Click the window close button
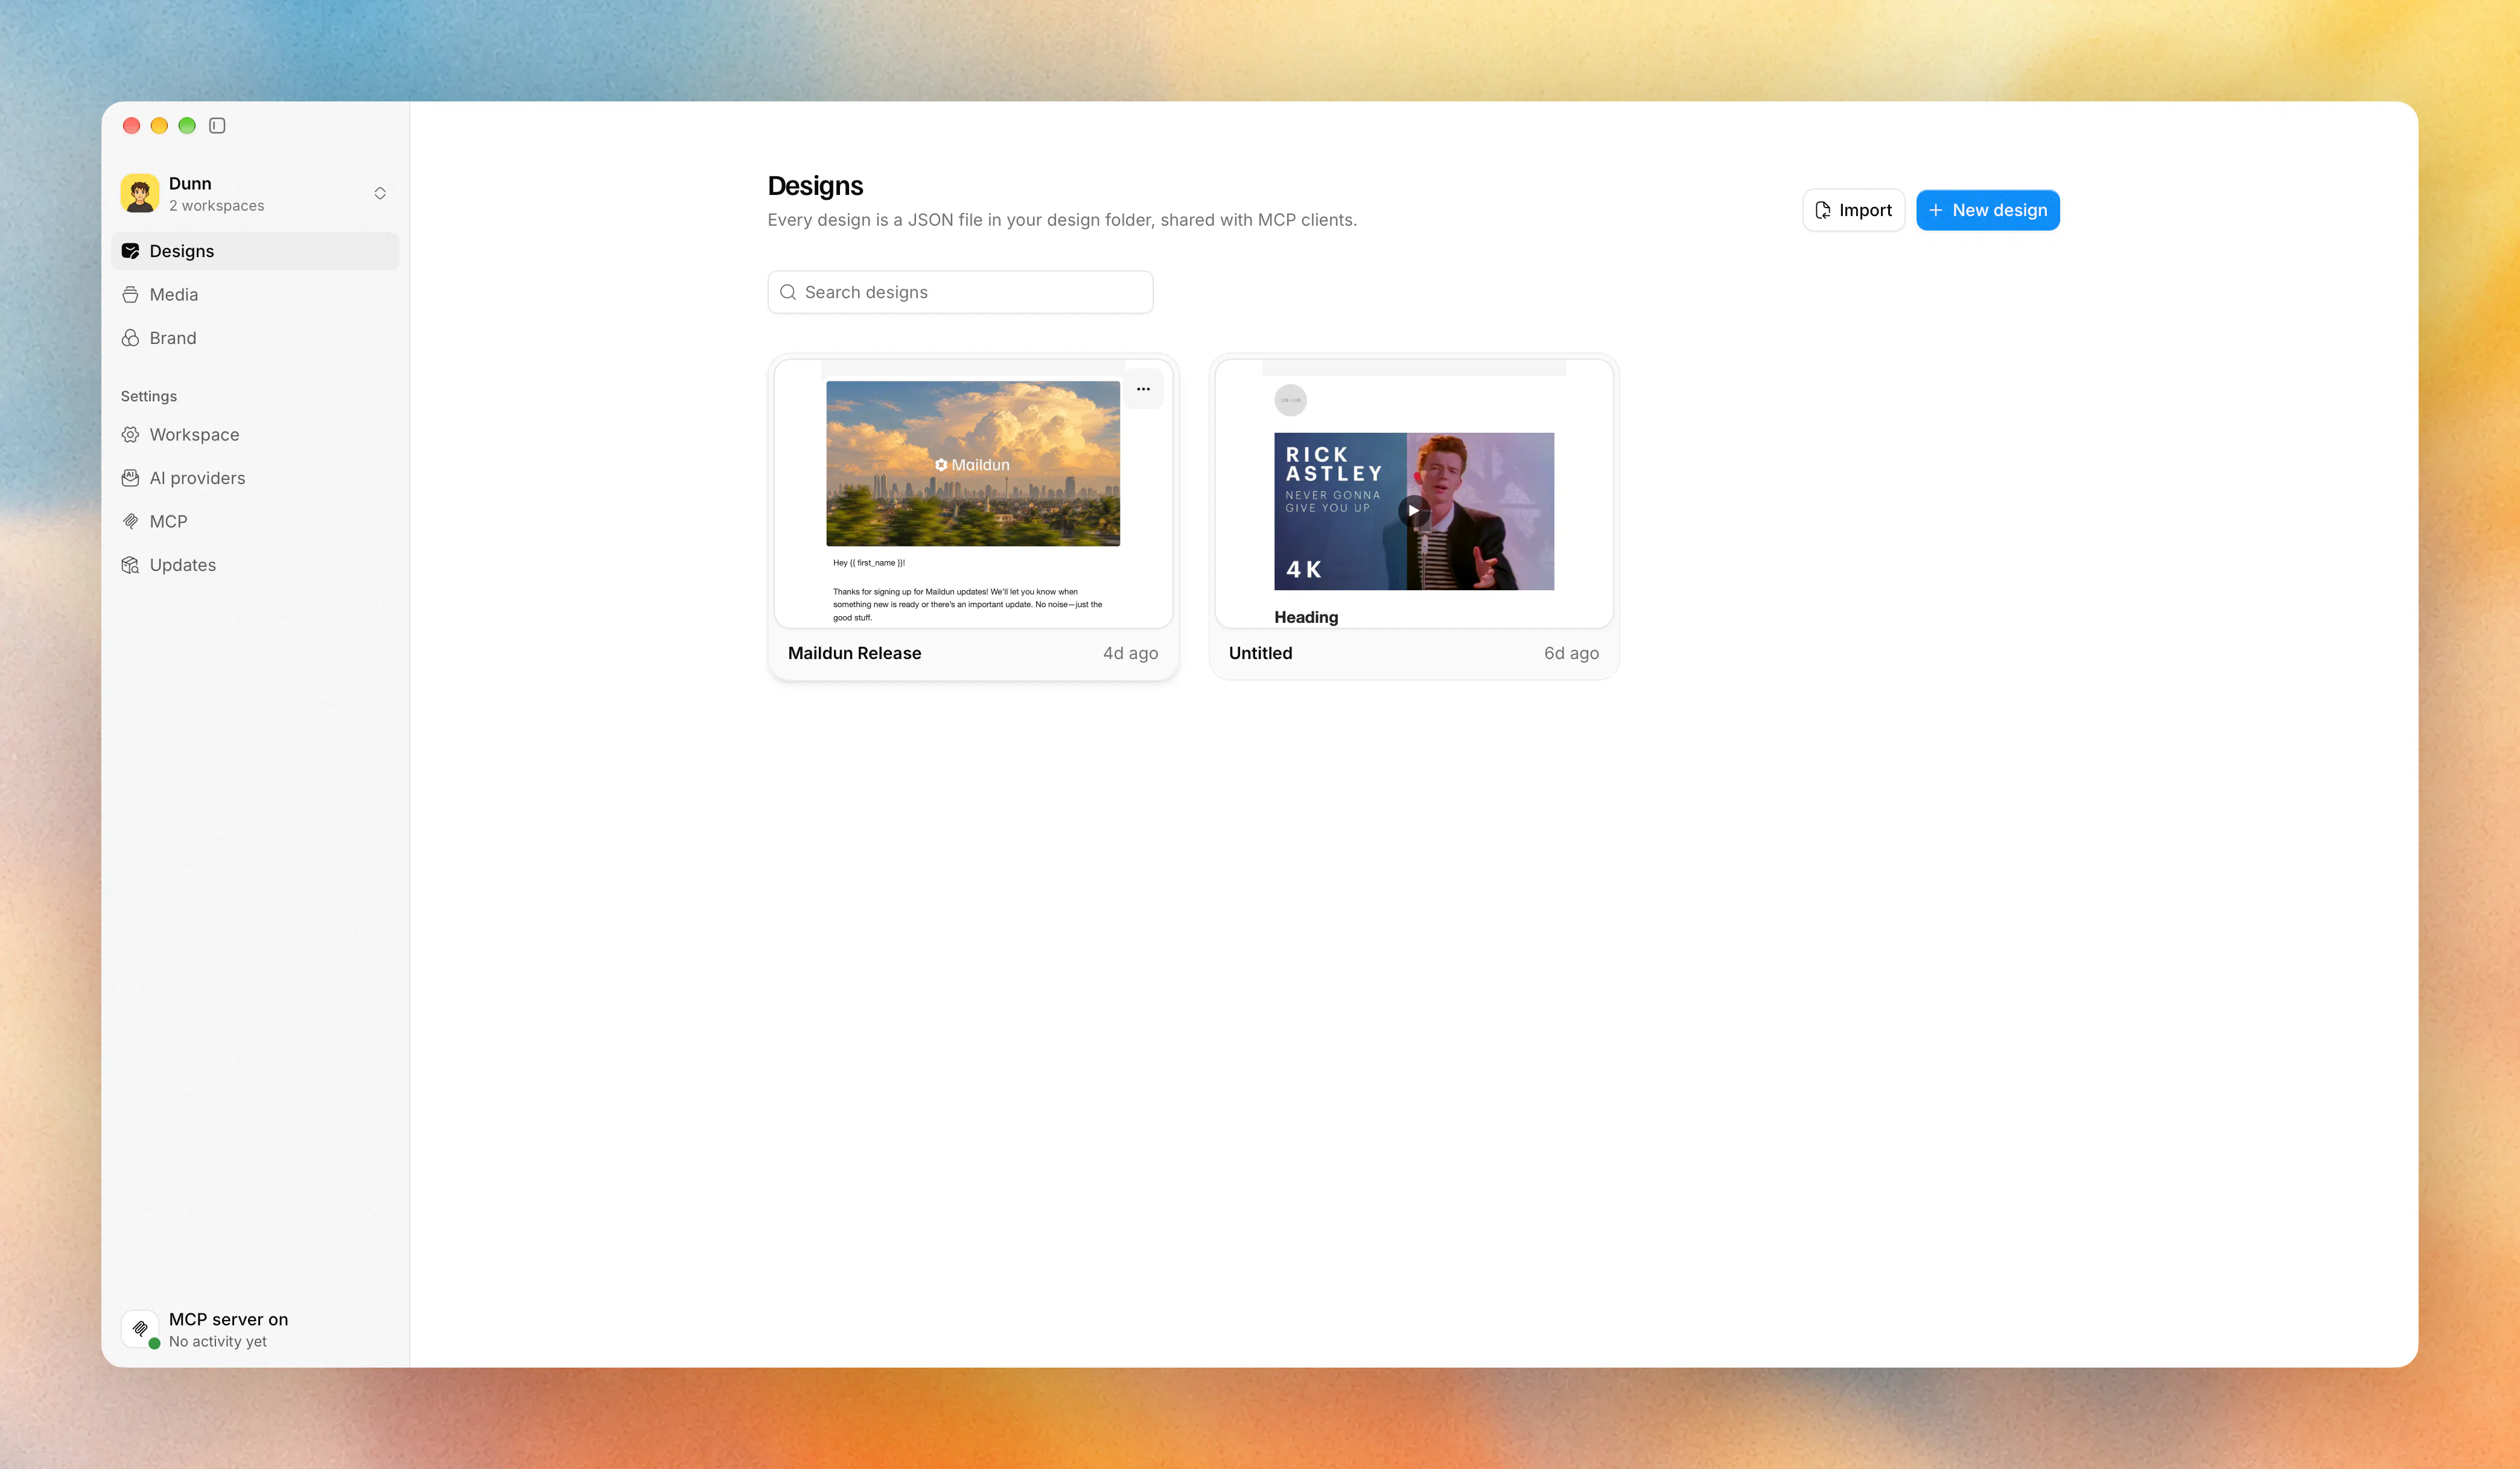 tap(131, 125)
